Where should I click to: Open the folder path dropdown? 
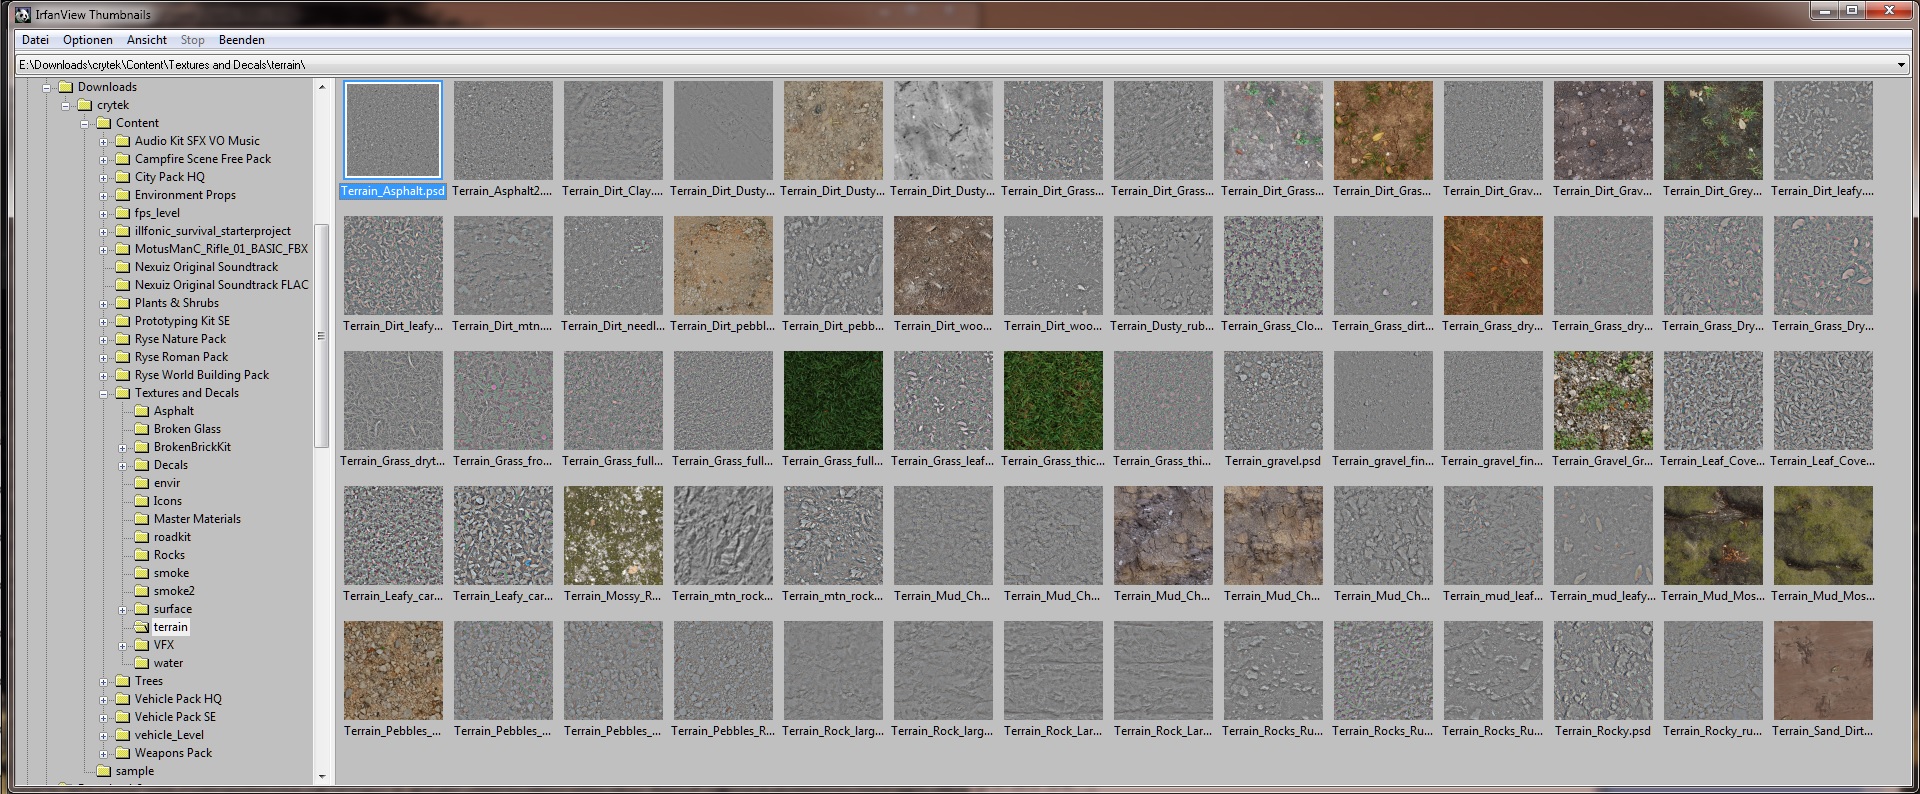point(1900,65)
